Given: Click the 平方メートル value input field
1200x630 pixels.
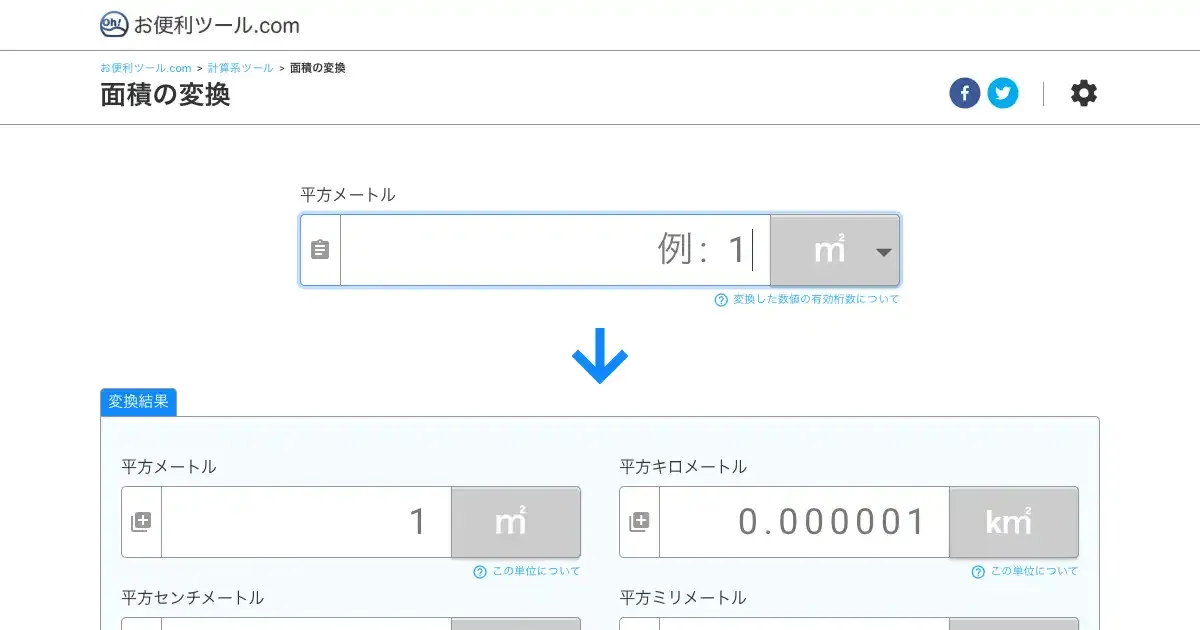Looking at the screenshot, I should [x=555, y=250].
